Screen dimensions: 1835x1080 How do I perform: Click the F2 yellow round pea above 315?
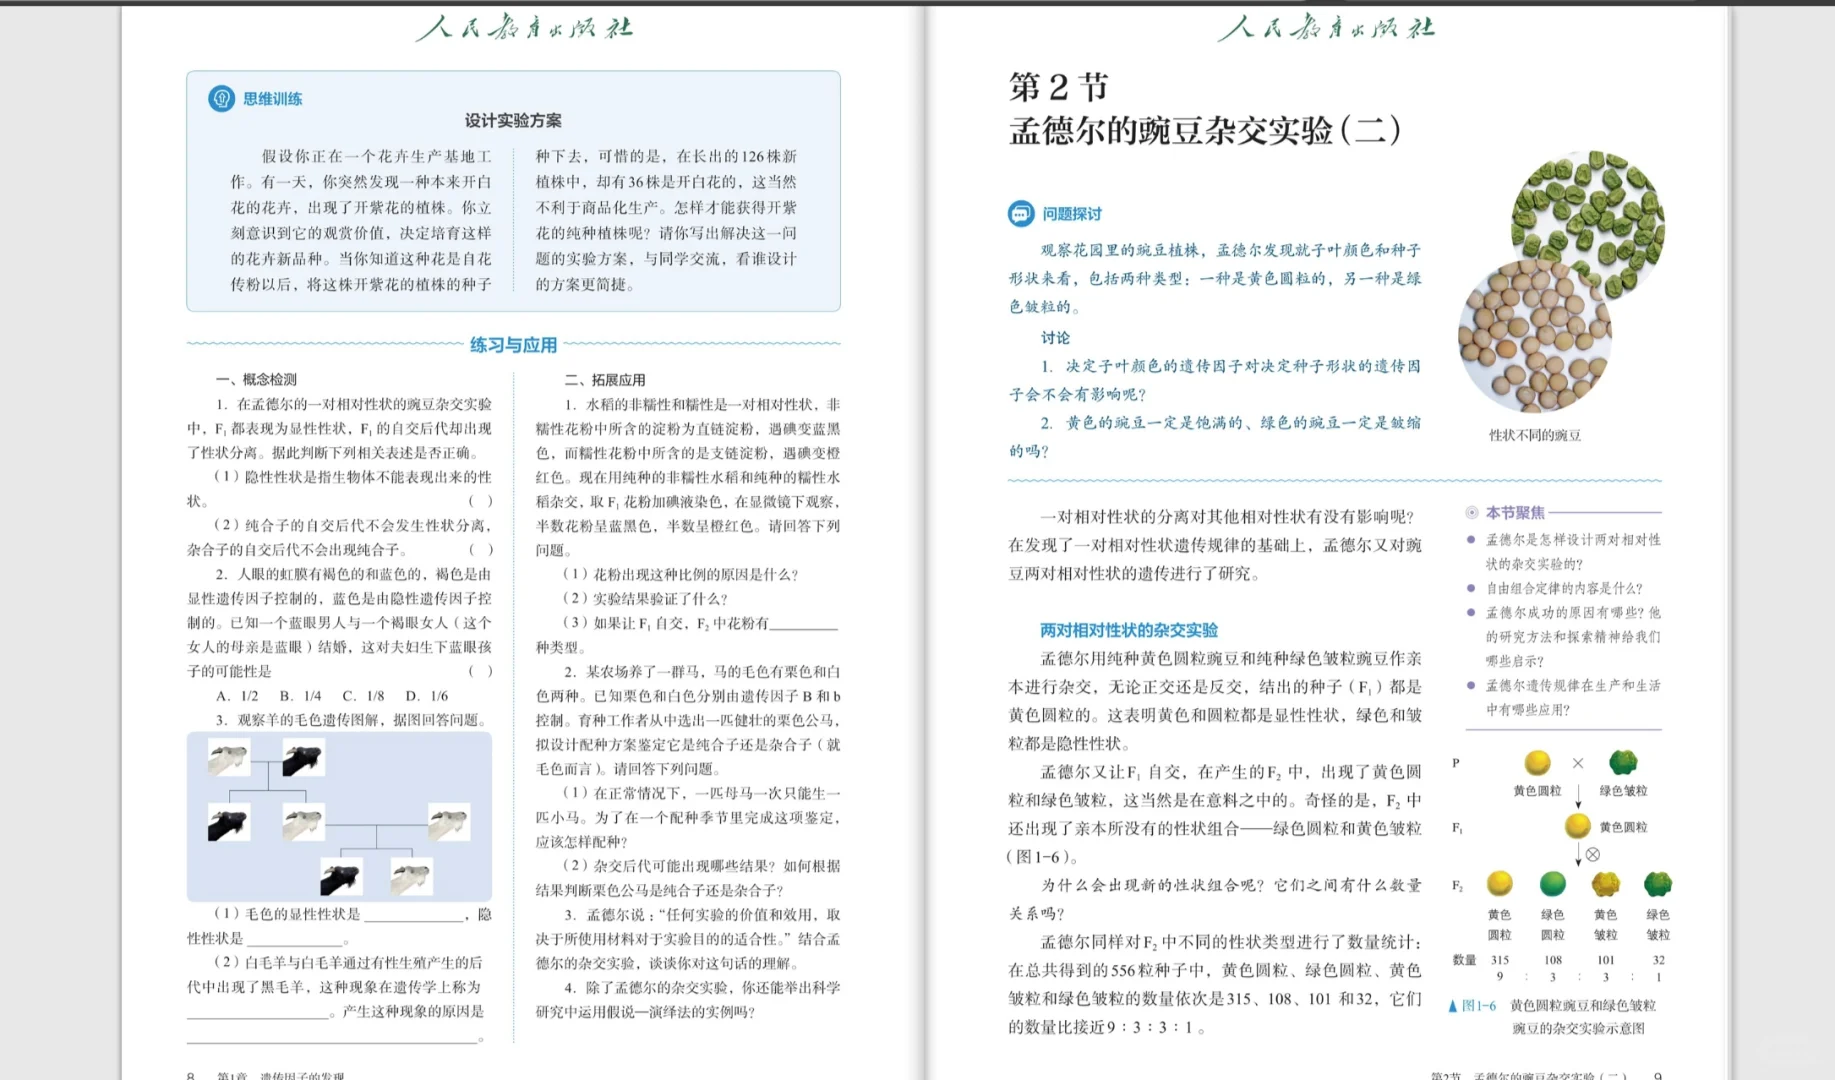point(1499,884)
